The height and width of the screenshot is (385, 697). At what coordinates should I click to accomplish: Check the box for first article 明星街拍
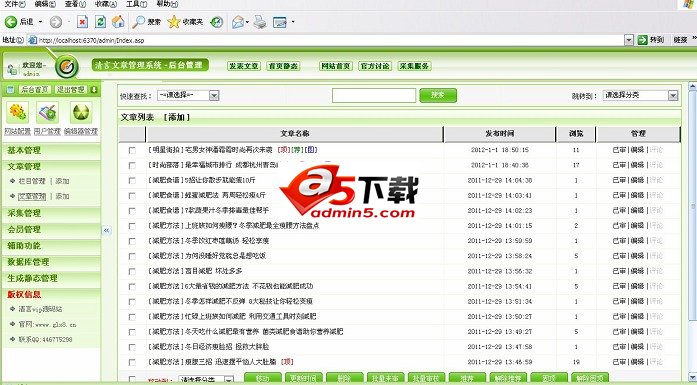pos(132,150)
